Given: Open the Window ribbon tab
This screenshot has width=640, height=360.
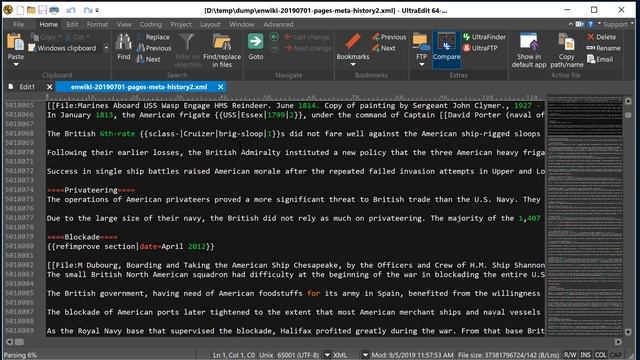Looking at the screenshot, I should tap(242, 24).
